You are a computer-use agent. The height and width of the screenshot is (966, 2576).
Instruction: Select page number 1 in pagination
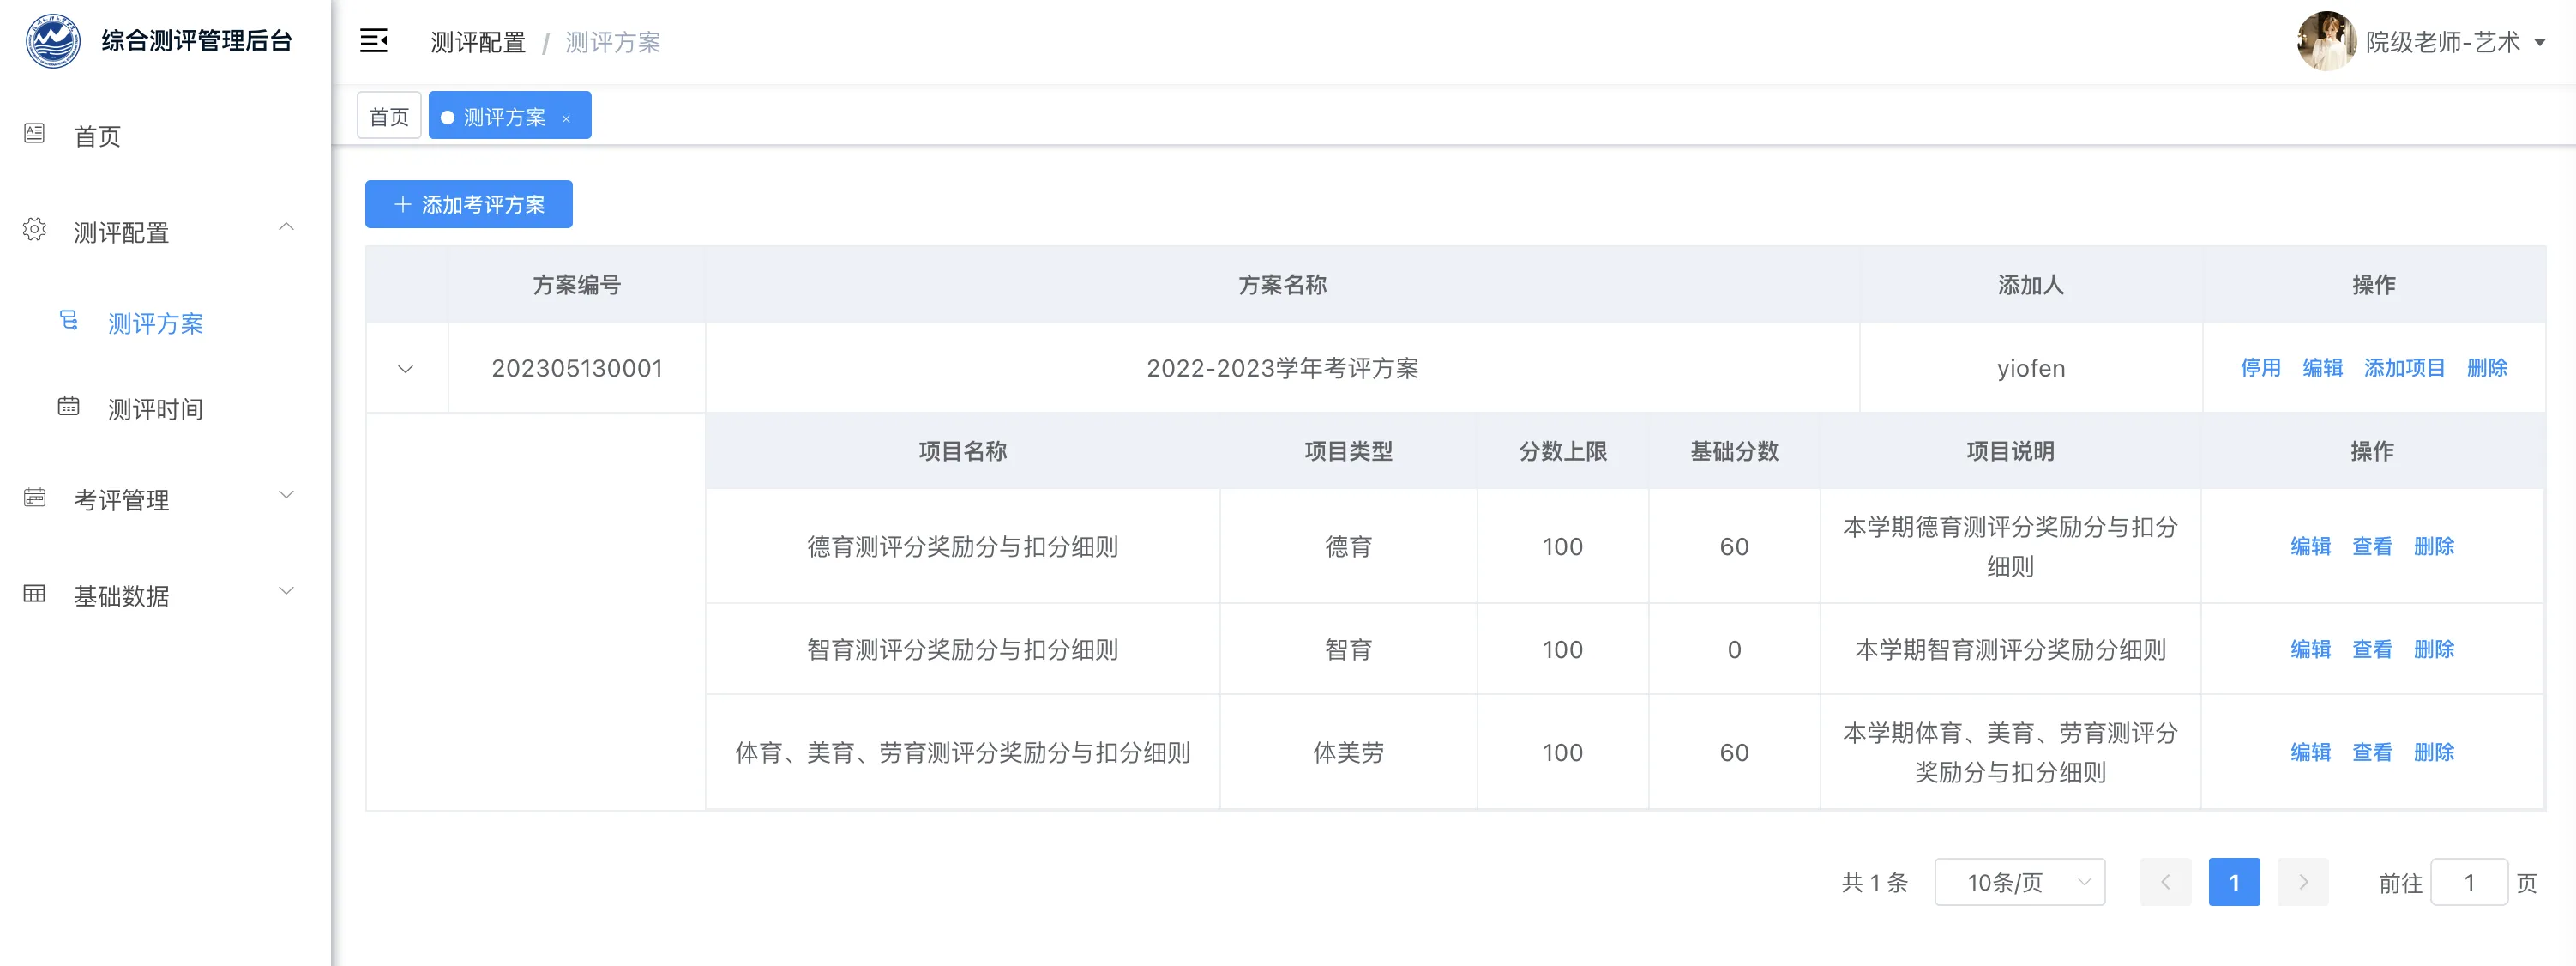[2235, 882]
